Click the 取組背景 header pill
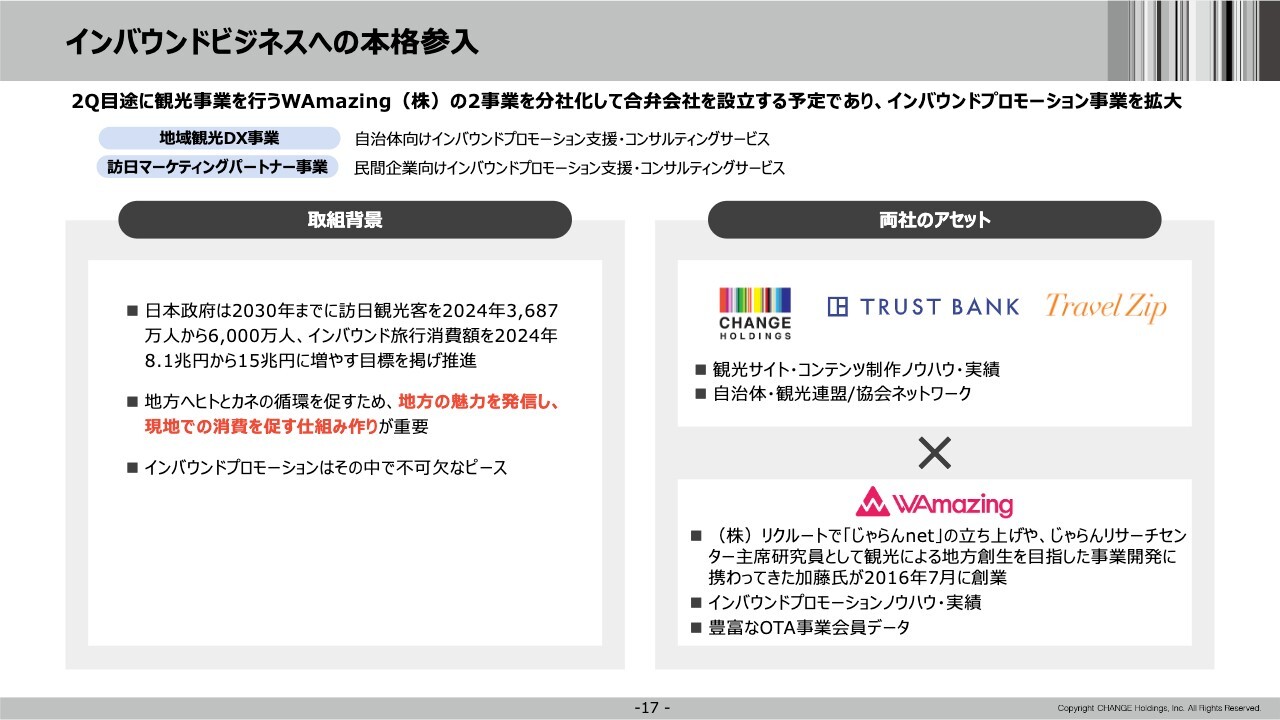Viewport: 1280px width, 720px height. (345, 220)
